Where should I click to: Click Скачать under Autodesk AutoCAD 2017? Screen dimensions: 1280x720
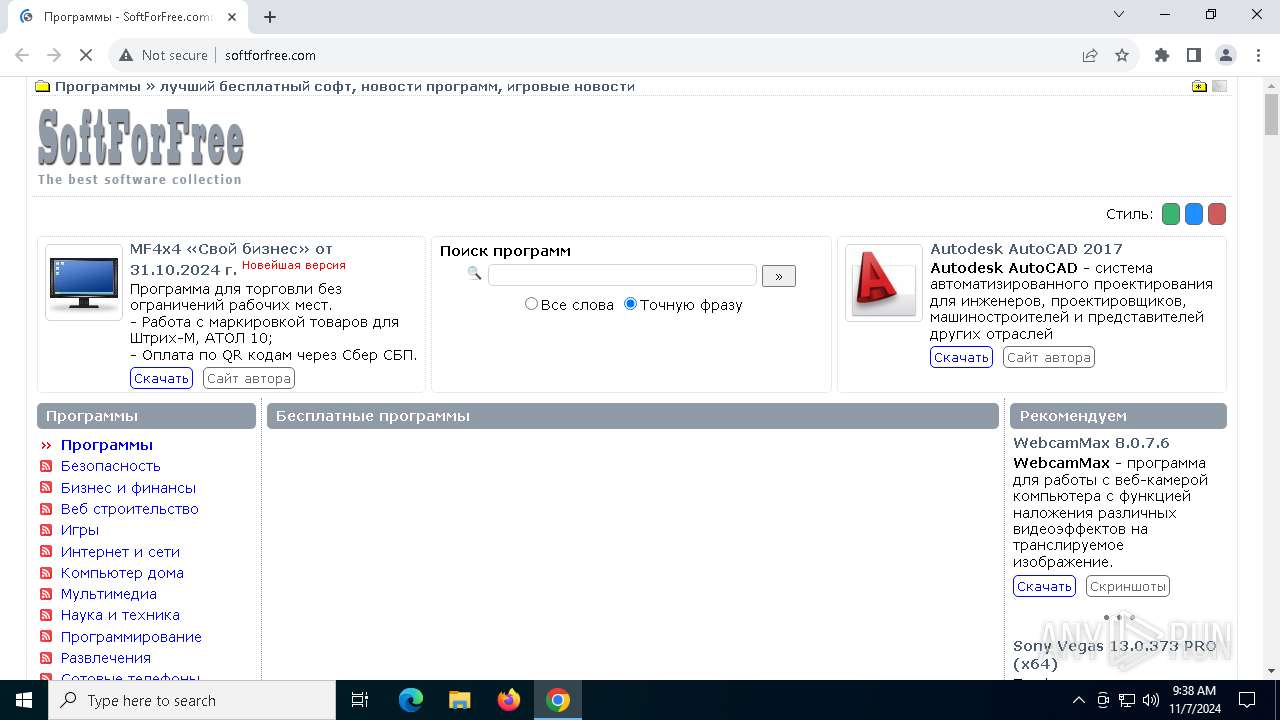[961, 357]
